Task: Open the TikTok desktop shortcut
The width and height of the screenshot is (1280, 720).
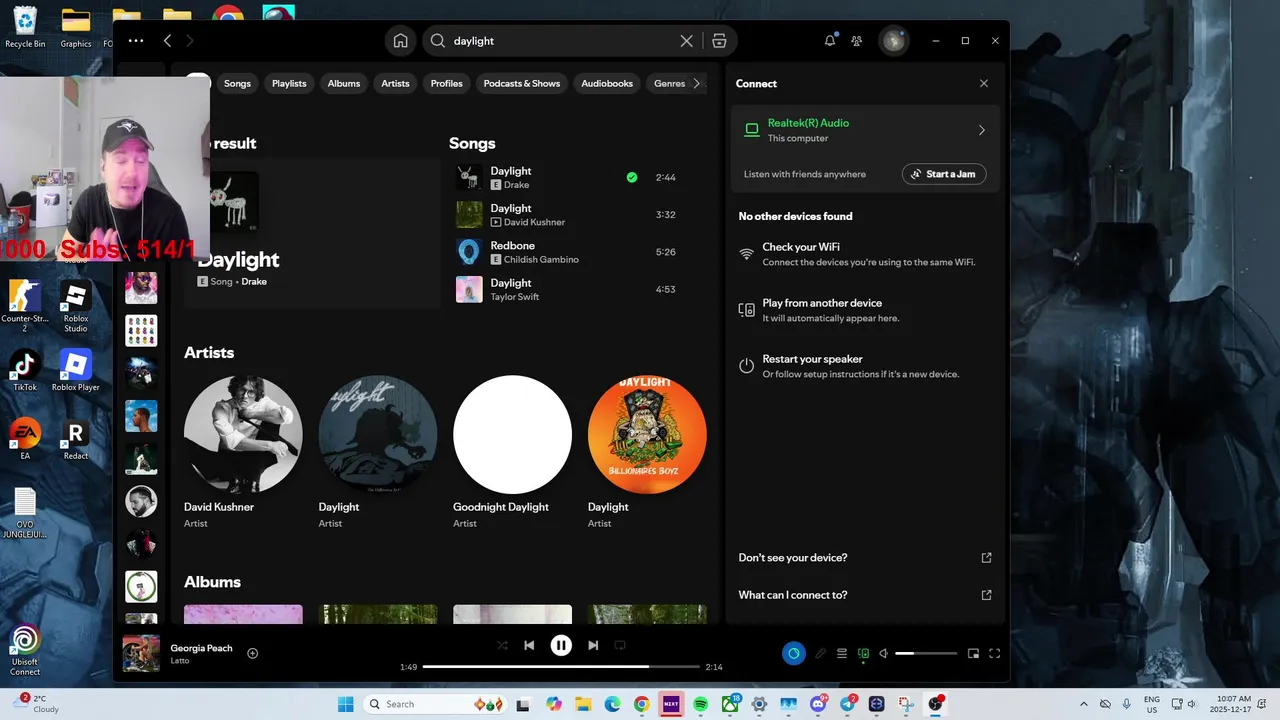Action: 25,370
